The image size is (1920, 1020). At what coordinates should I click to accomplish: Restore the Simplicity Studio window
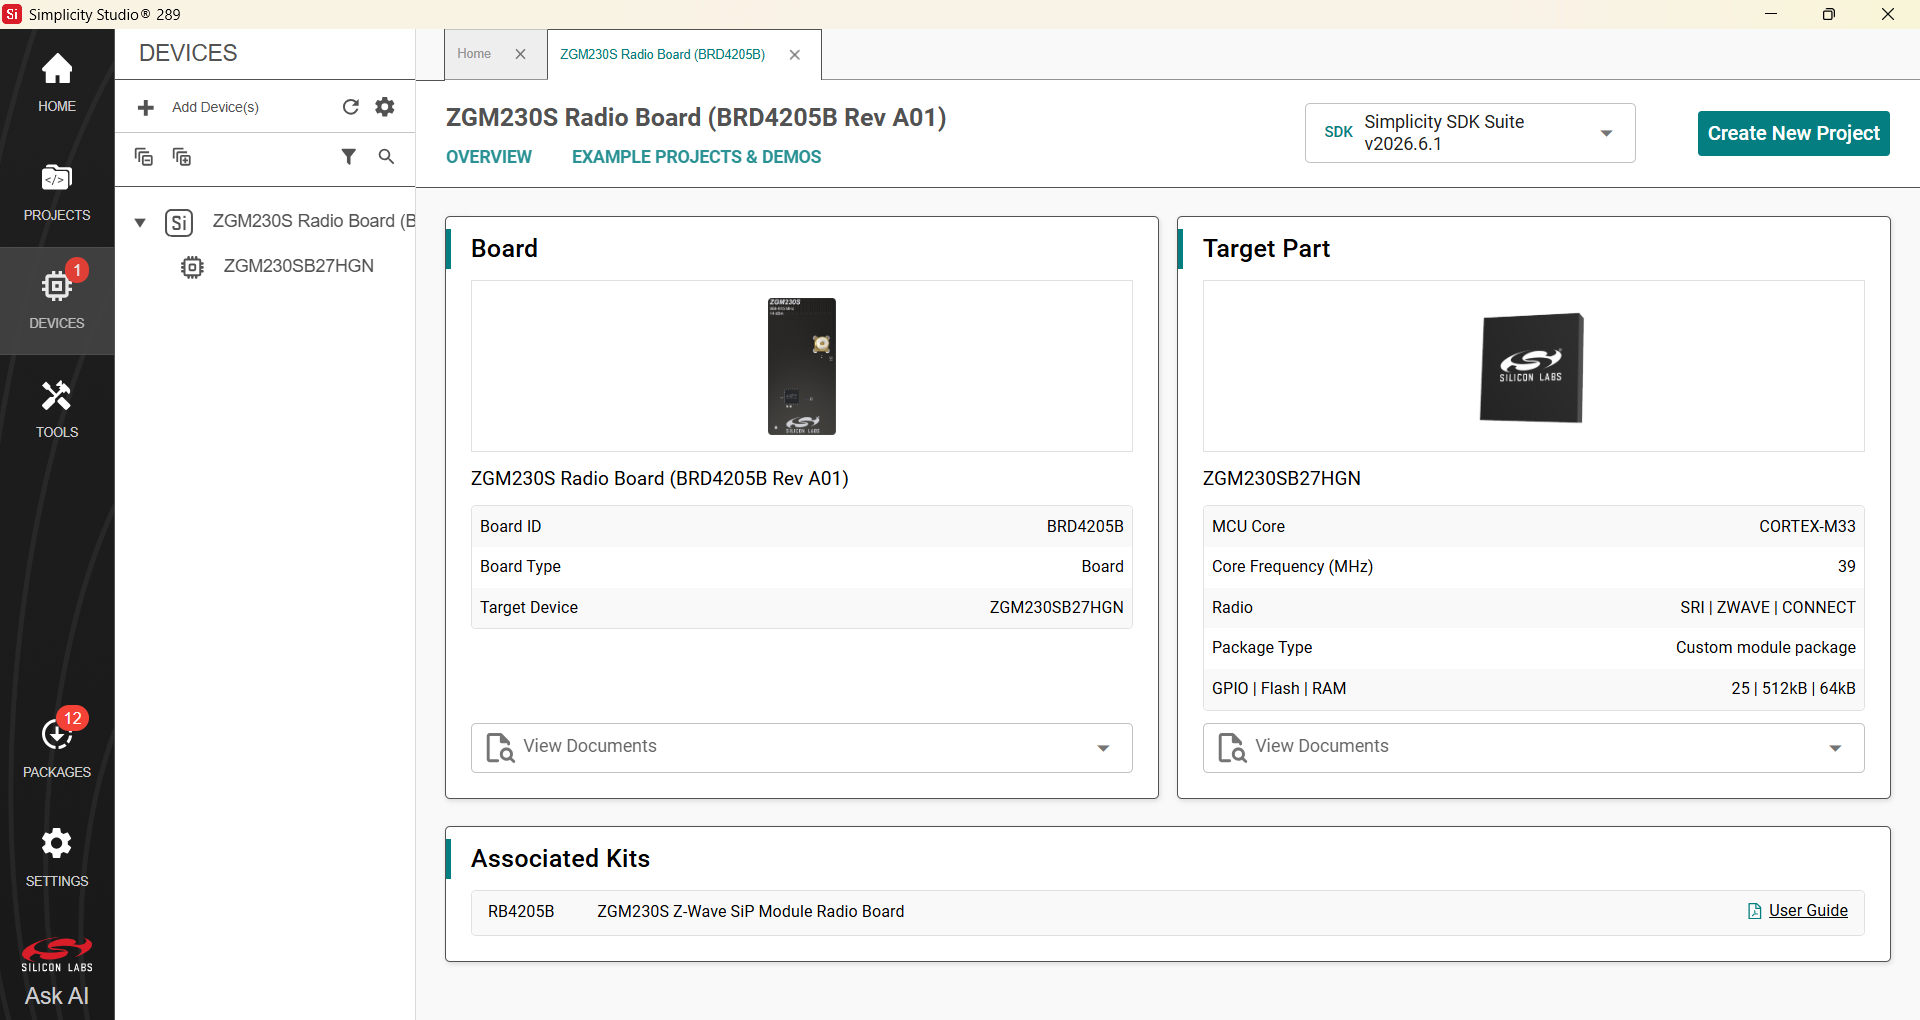tap(1829, 14)
